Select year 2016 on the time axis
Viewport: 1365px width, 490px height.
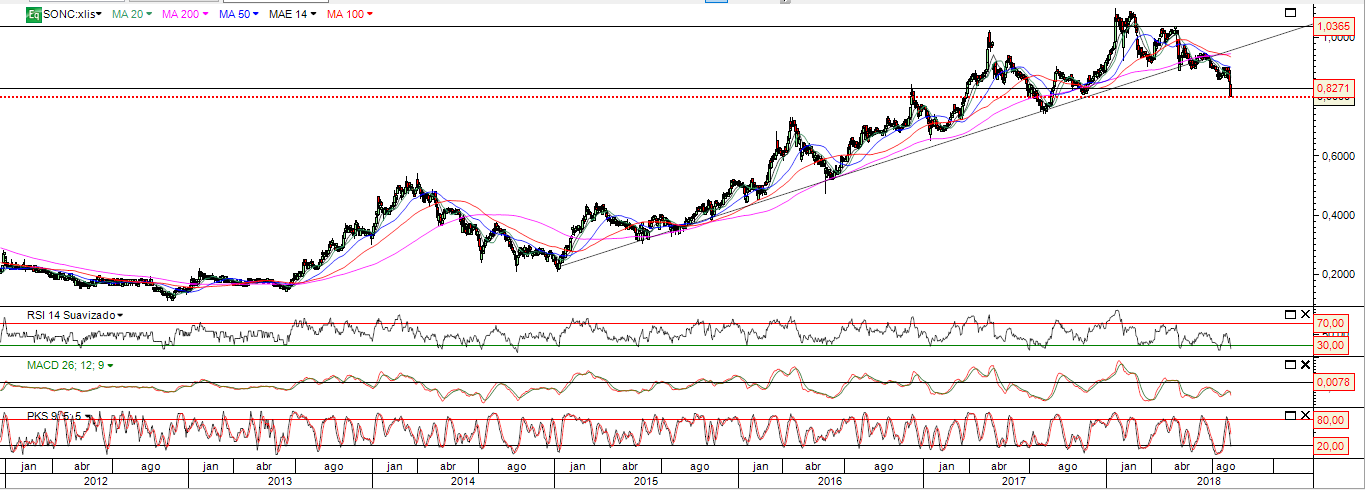tap(830, 481)
